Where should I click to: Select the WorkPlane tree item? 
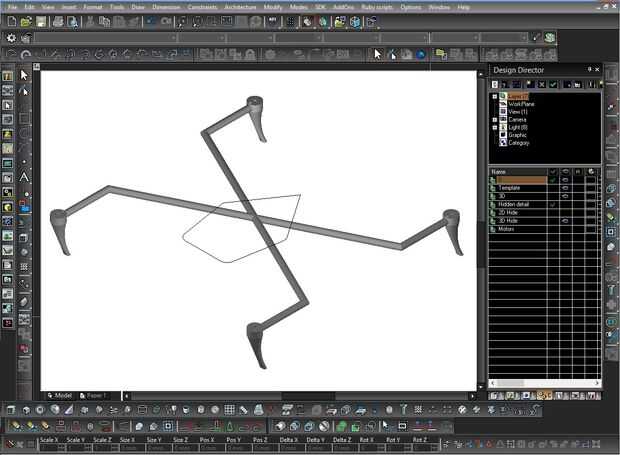coord(520,104)
